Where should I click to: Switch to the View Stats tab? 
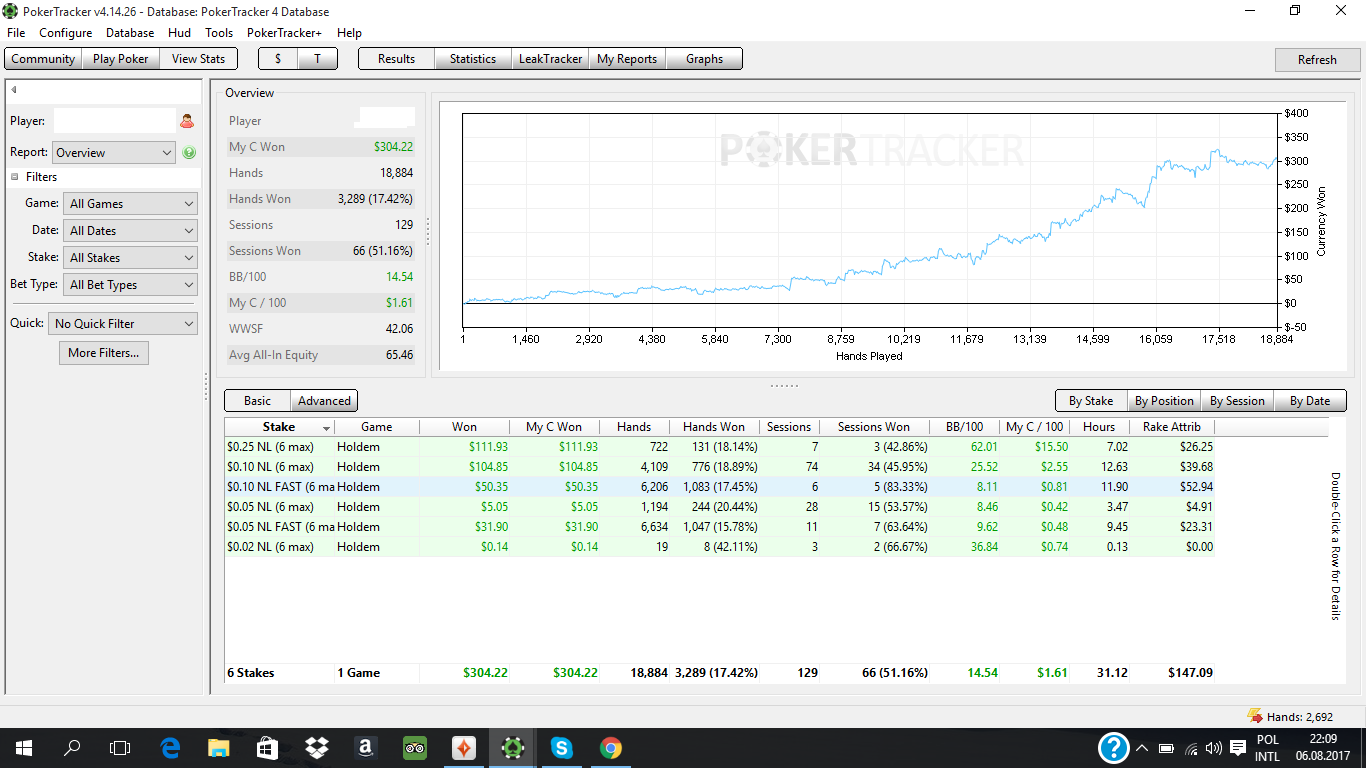198,59
